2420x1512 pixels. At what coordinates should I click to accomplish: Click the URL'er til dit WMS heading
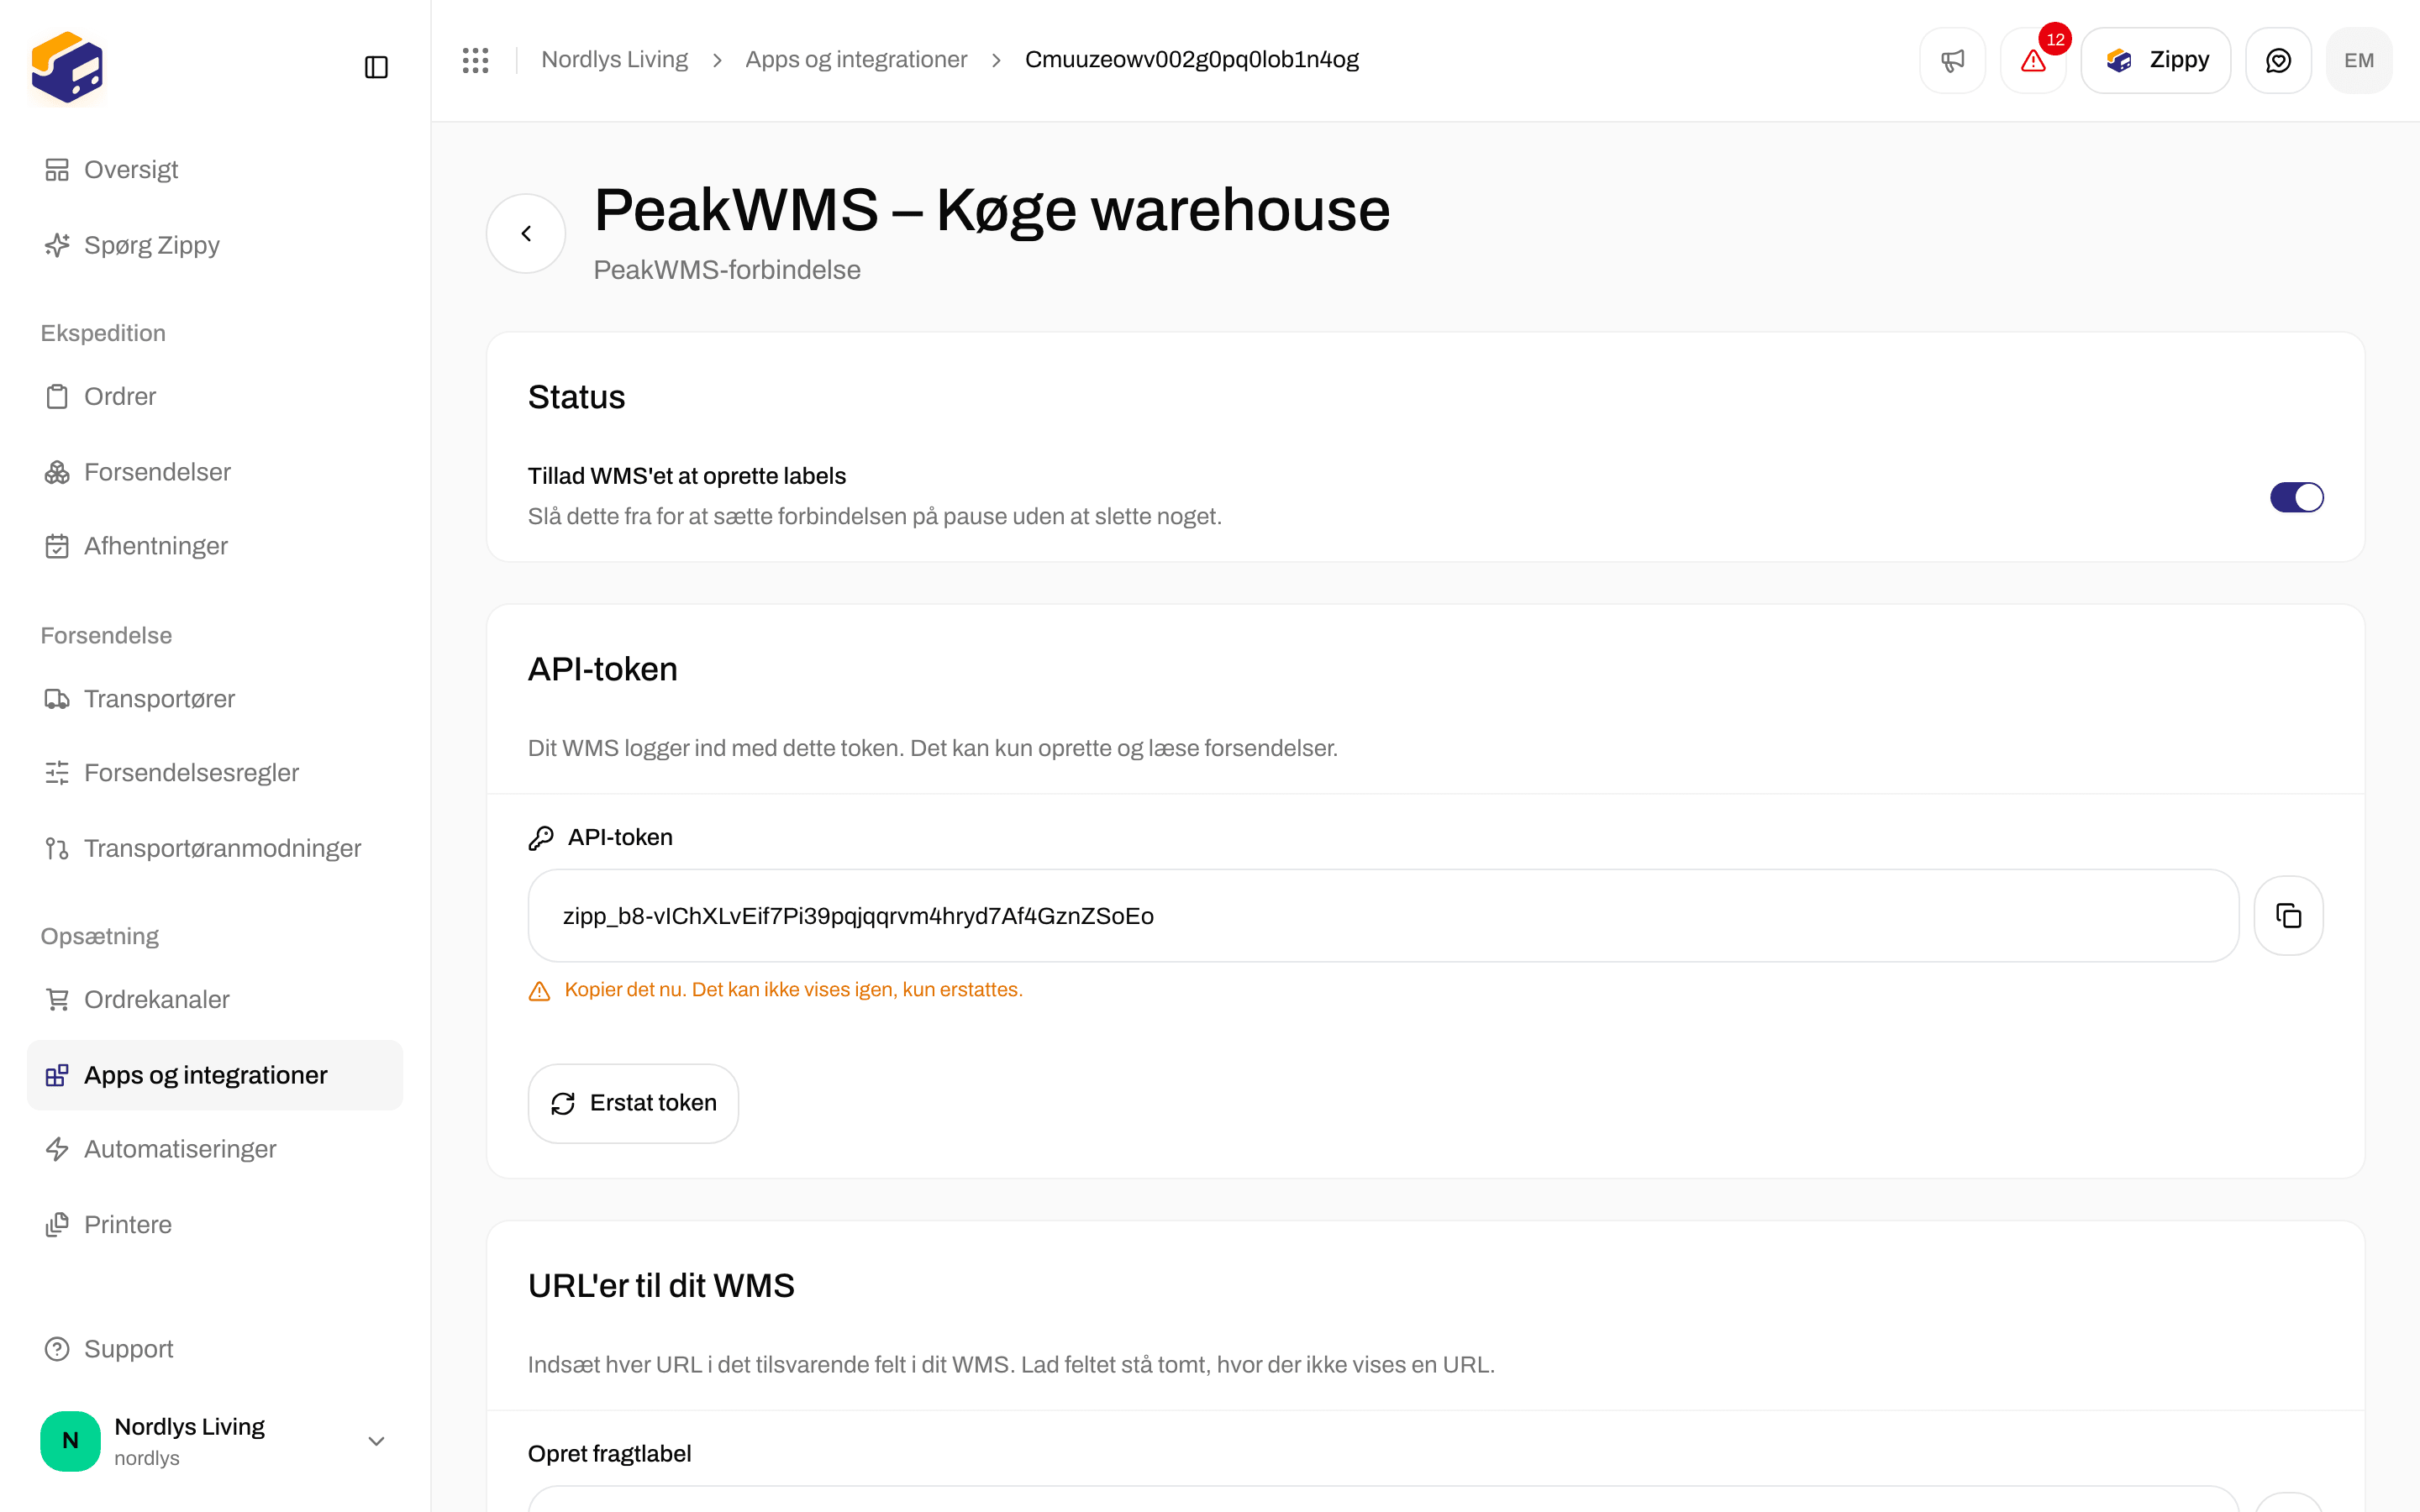[661, 1286]
